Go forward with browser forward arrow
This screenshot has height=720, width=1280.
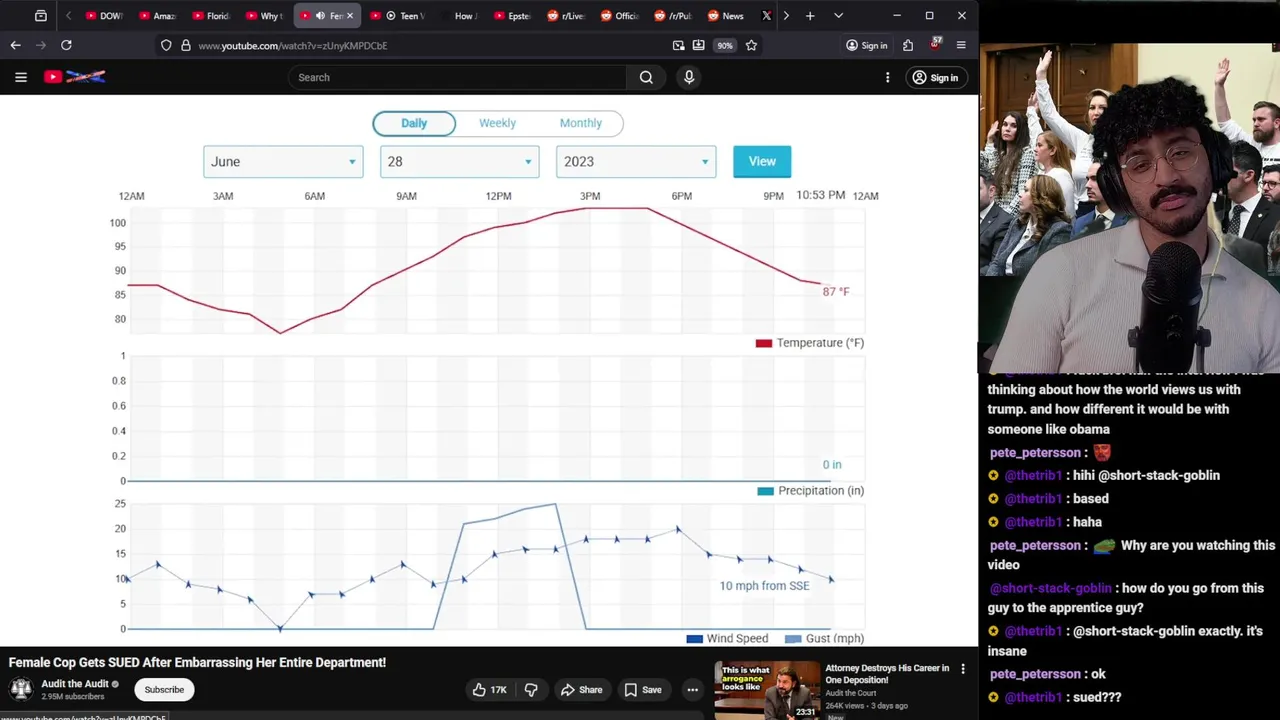[x=41, y=45]
